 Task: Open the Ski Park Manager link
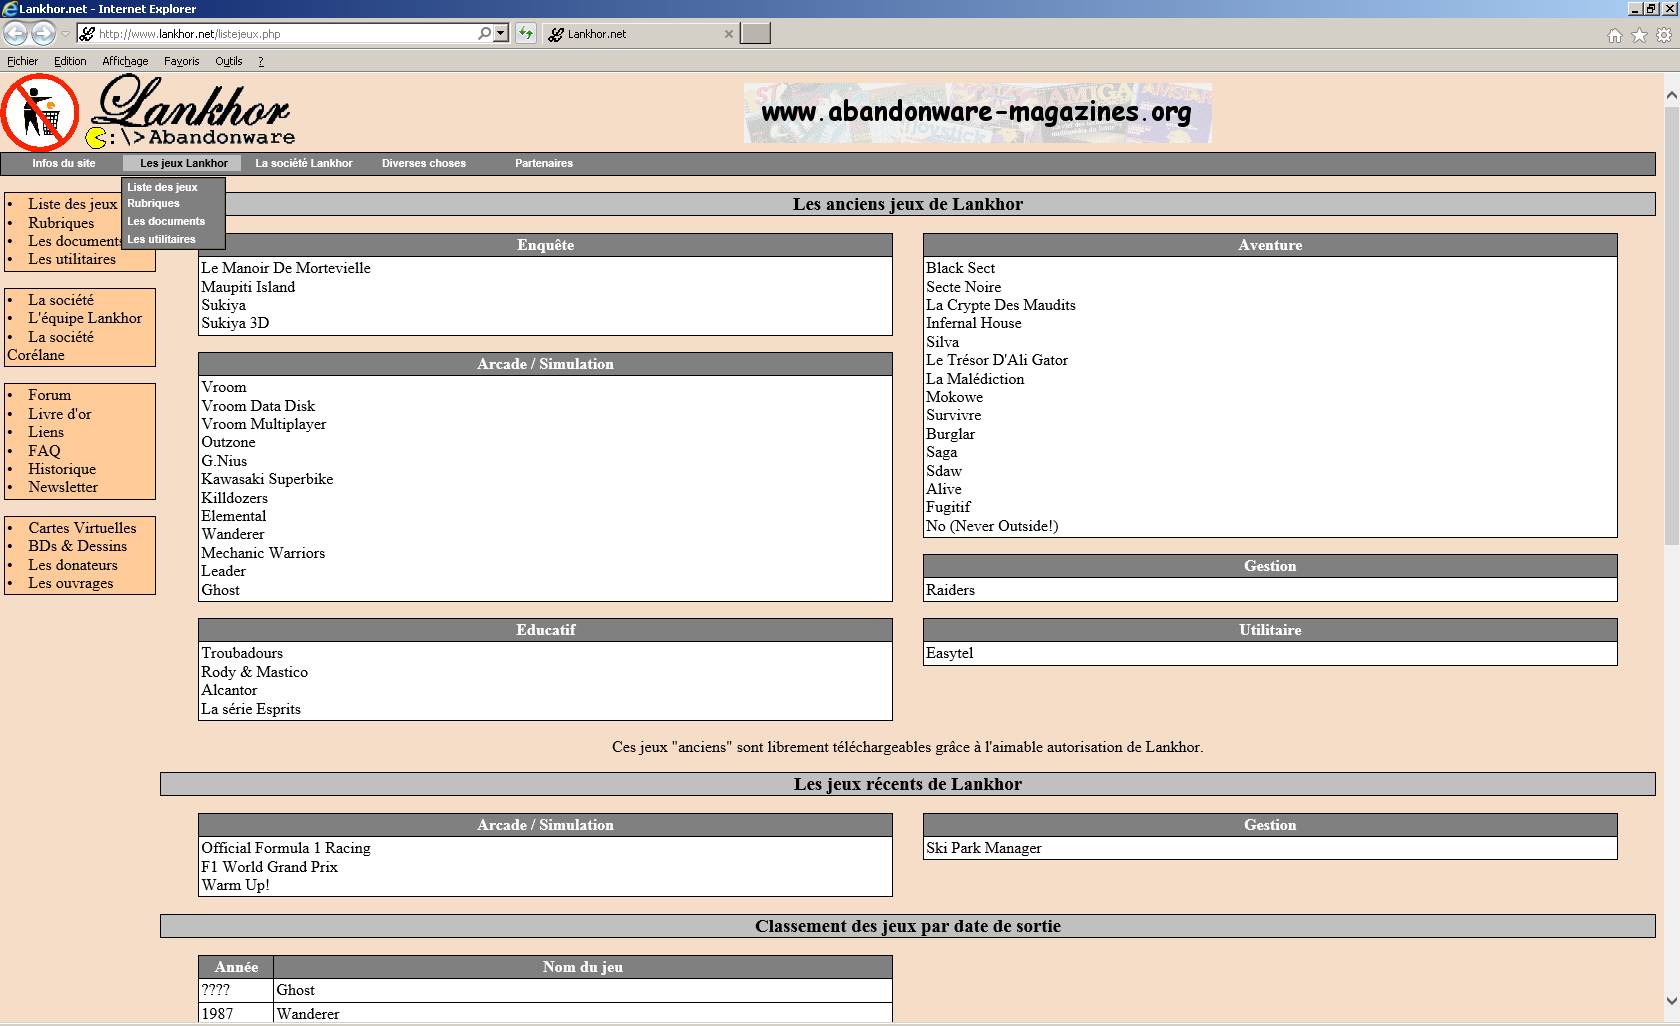[x=983, y=848]
